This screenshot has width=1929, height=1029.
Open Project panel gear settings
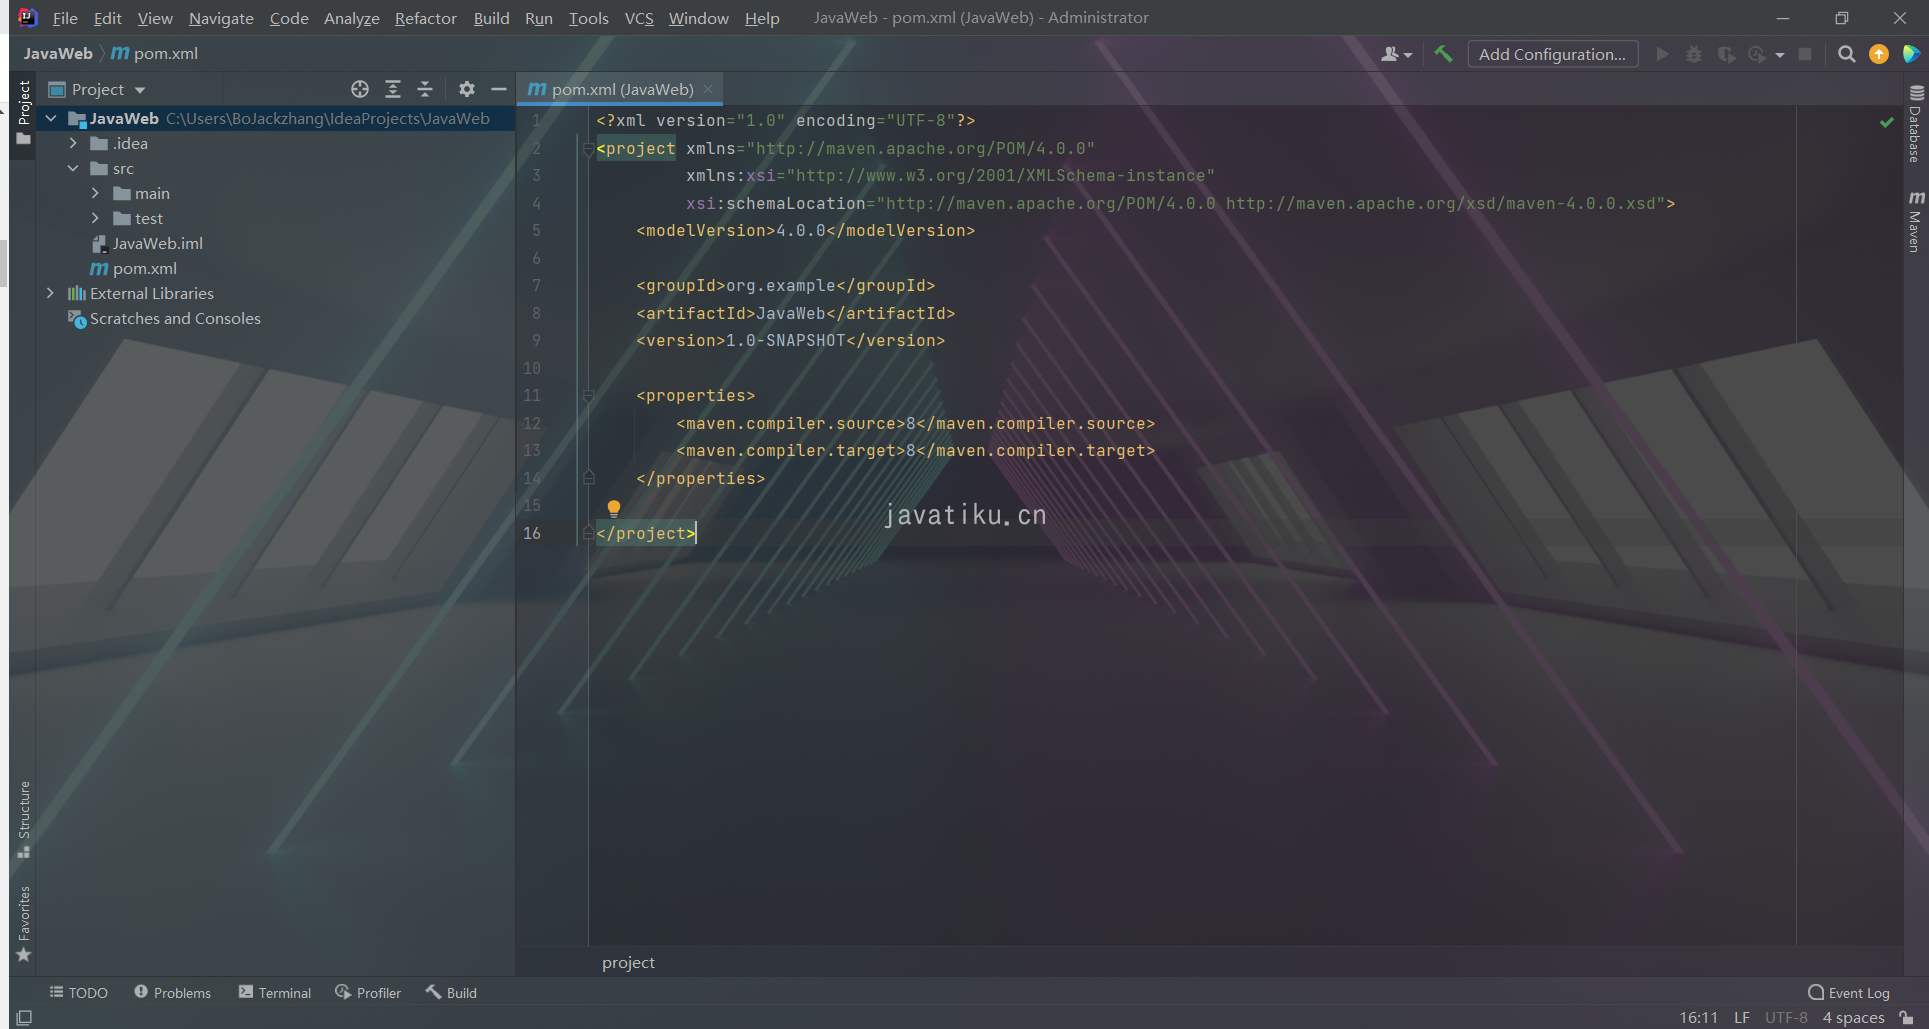coord(466,89)
